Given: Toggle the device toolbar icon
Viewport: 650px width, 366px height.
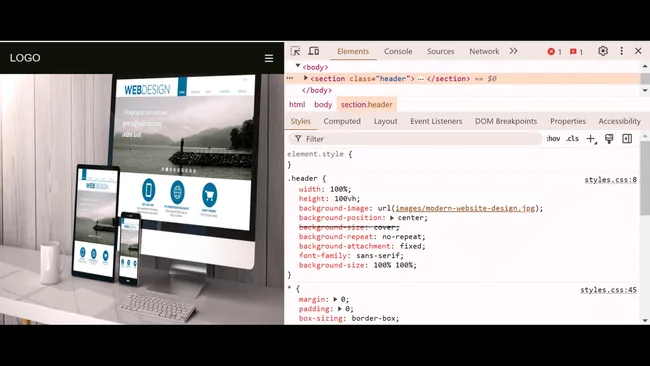Looking at the screenshot, I should pos(314,51).
